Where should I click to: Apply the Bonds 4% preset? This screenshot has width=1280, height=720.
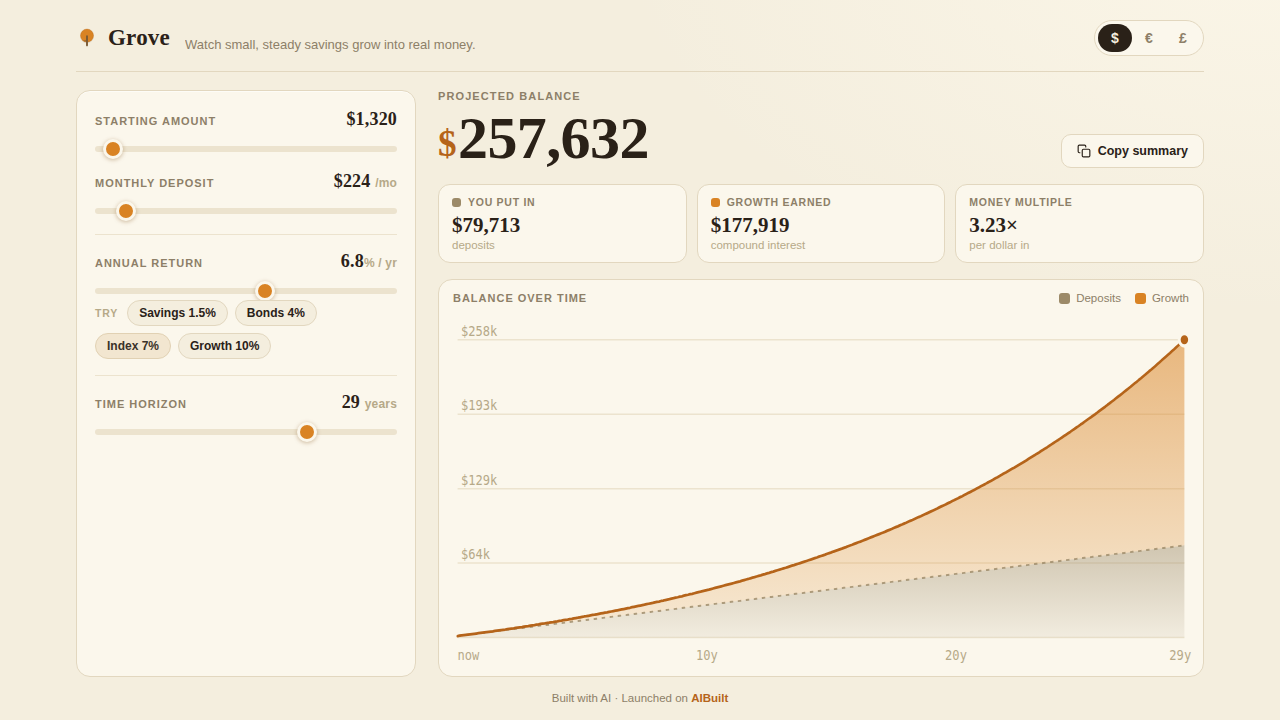276,313
